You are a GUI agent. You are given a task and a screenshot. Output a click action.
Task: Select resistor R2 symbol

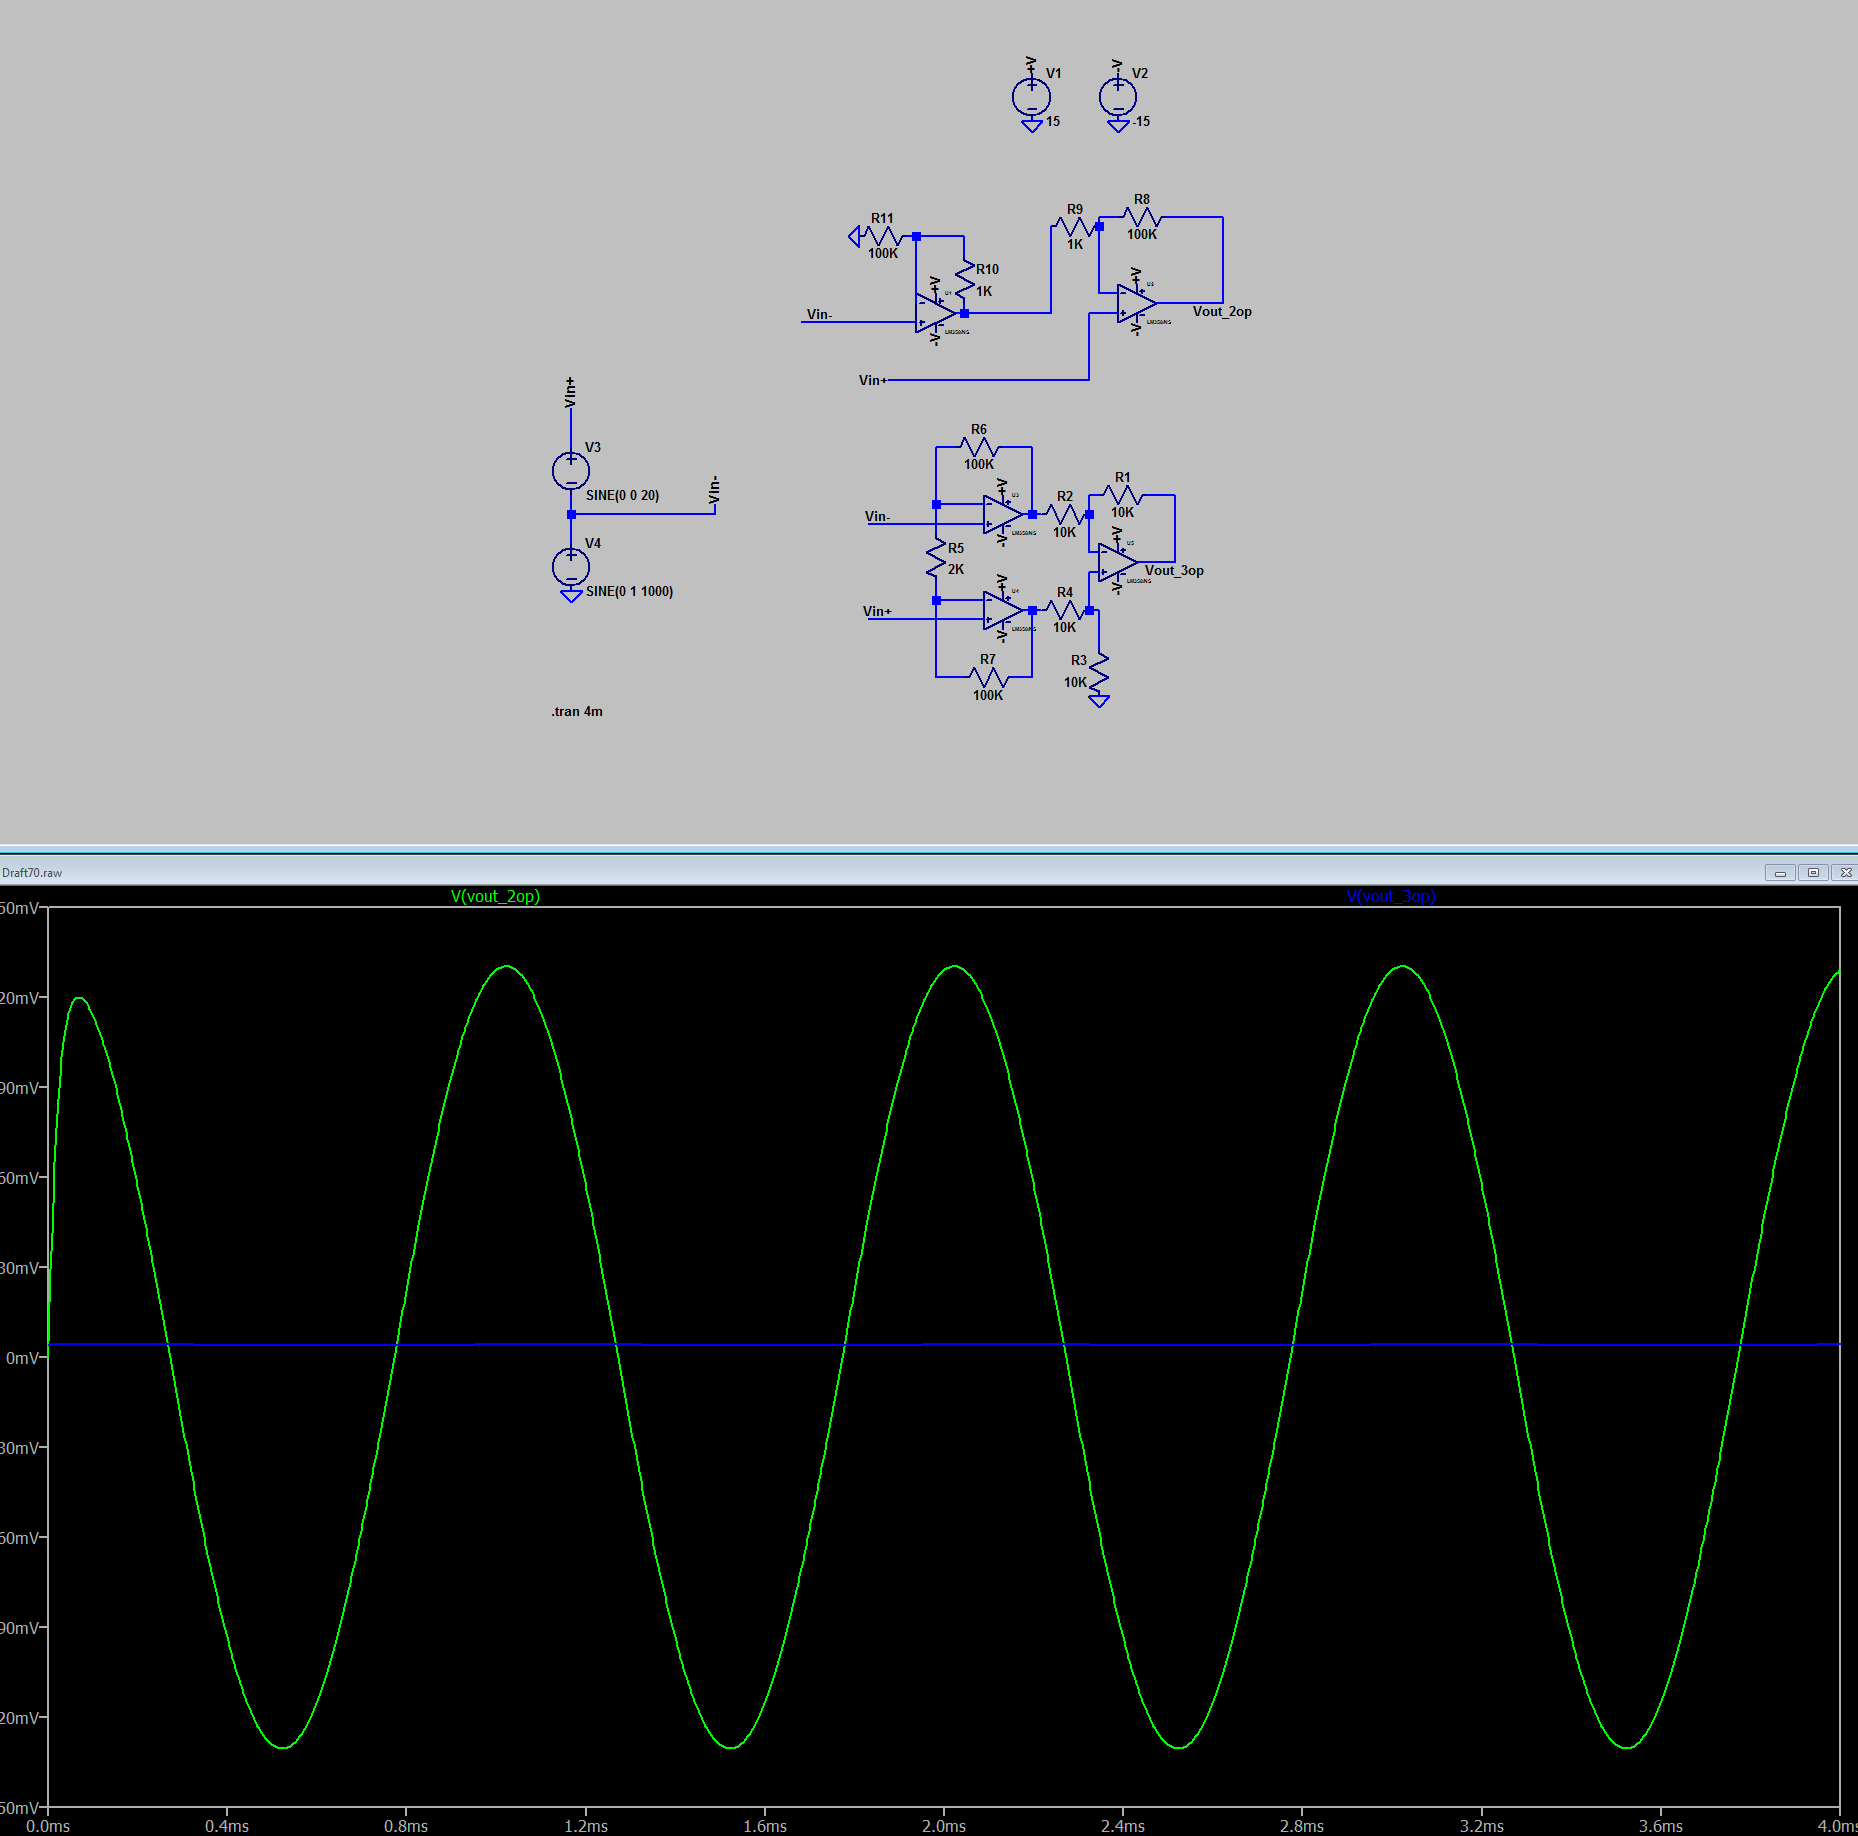pyautogui.click(x=1065, y=514)
